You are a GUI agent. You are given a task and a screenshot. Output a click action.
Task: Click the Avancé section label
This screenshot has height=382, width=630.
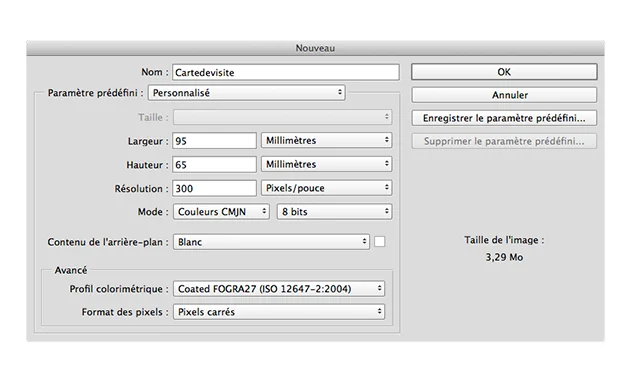point(71,270)
